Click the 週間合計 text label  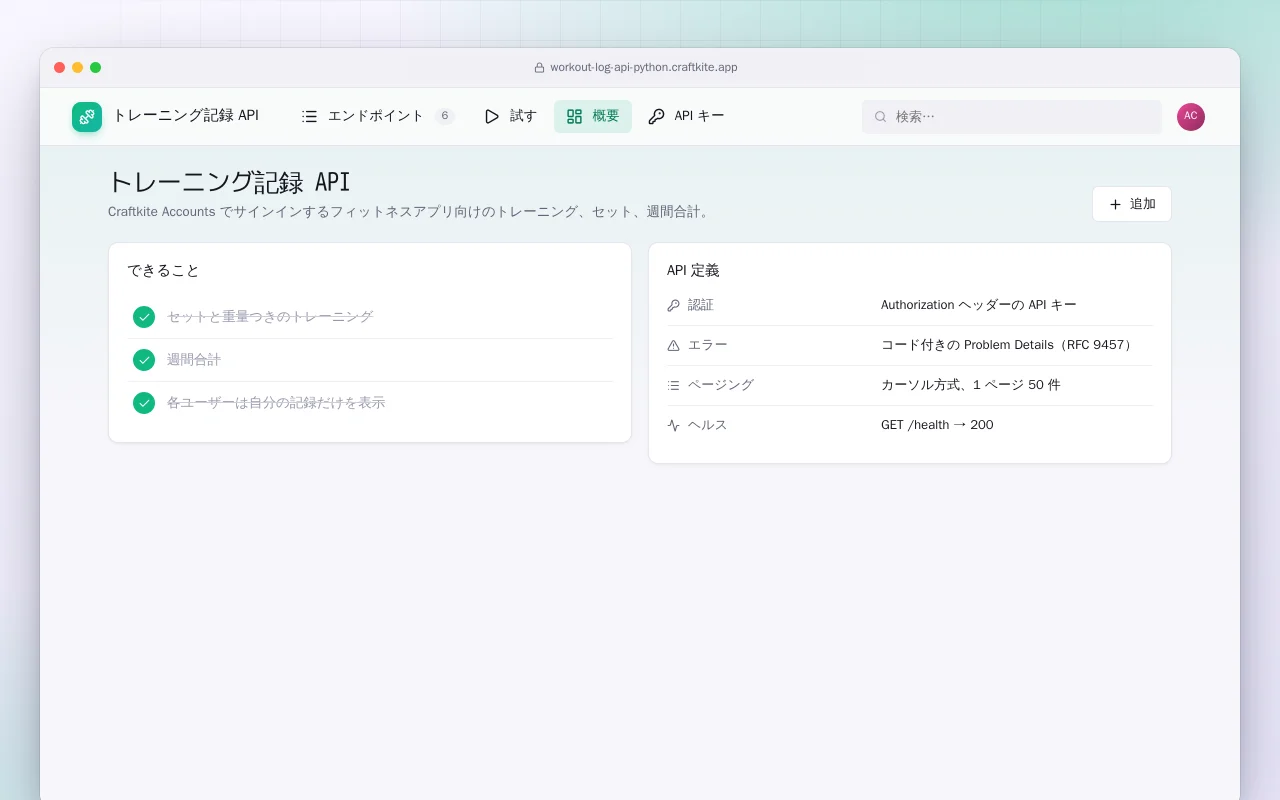click(x=194, y=360)
